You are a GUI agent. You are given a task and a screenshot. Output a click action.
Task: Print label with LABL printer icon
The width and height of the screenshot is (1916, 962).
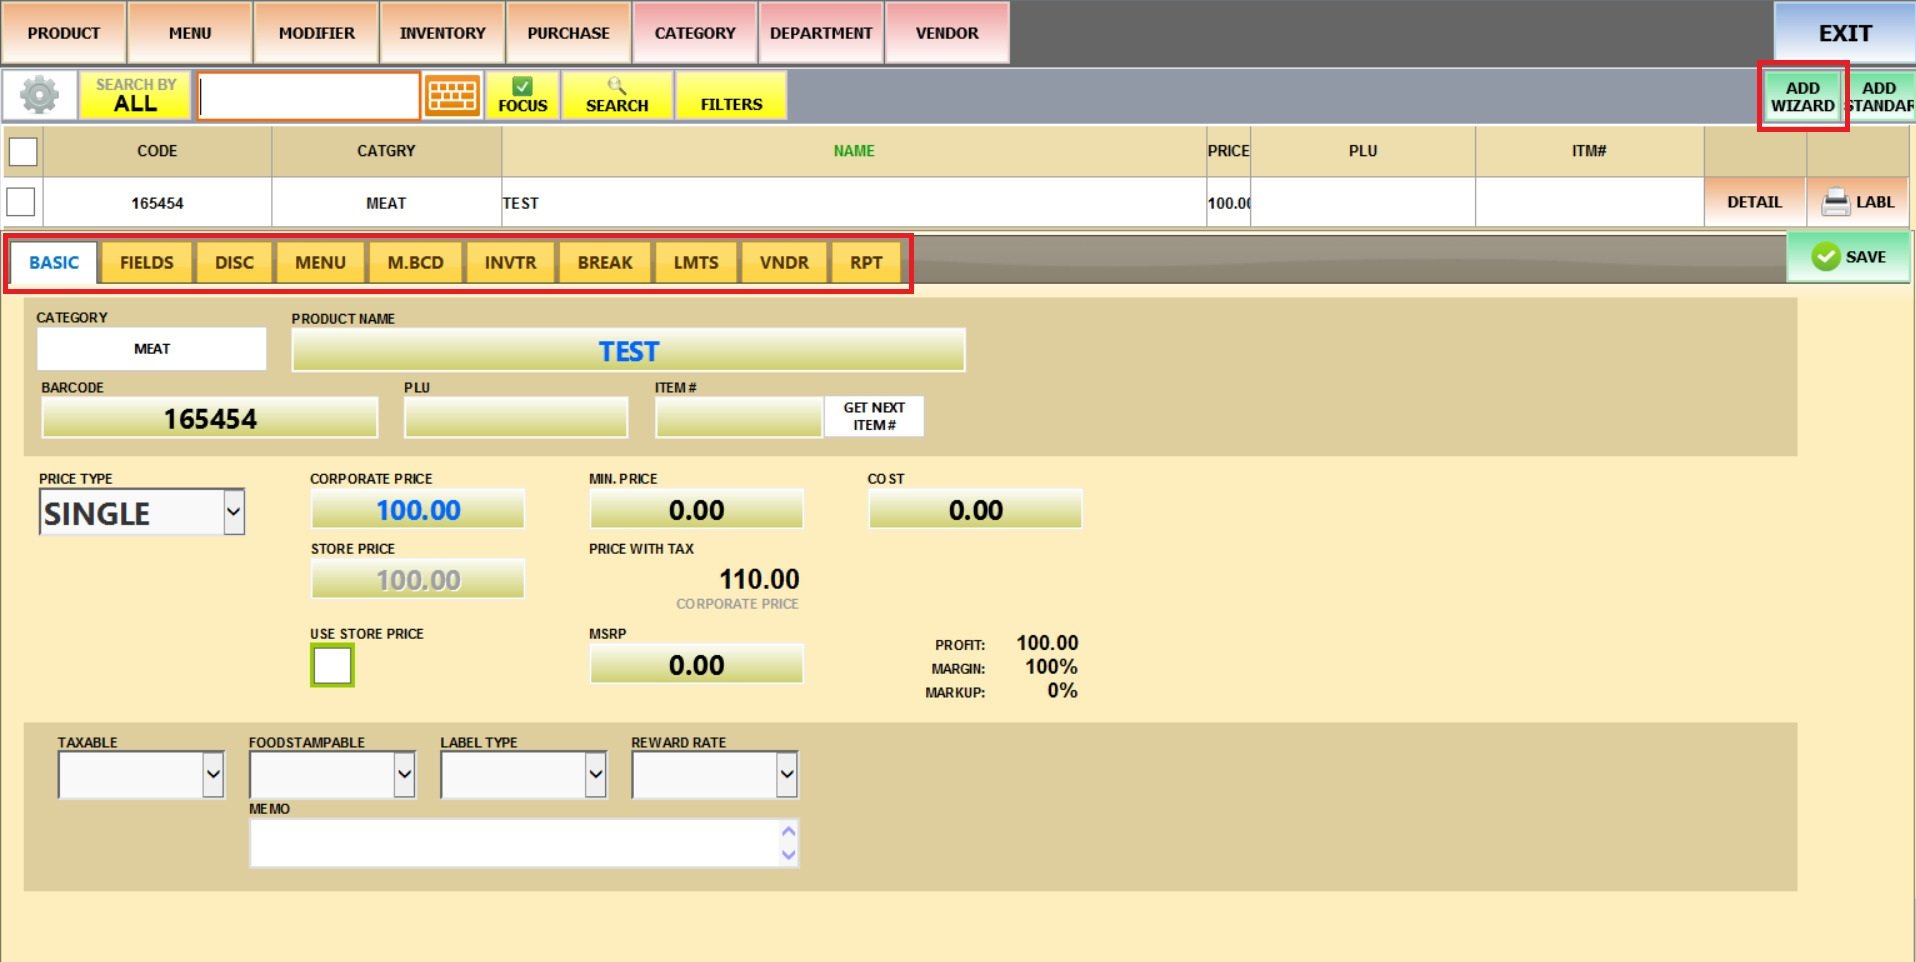tap(1858, 202)
